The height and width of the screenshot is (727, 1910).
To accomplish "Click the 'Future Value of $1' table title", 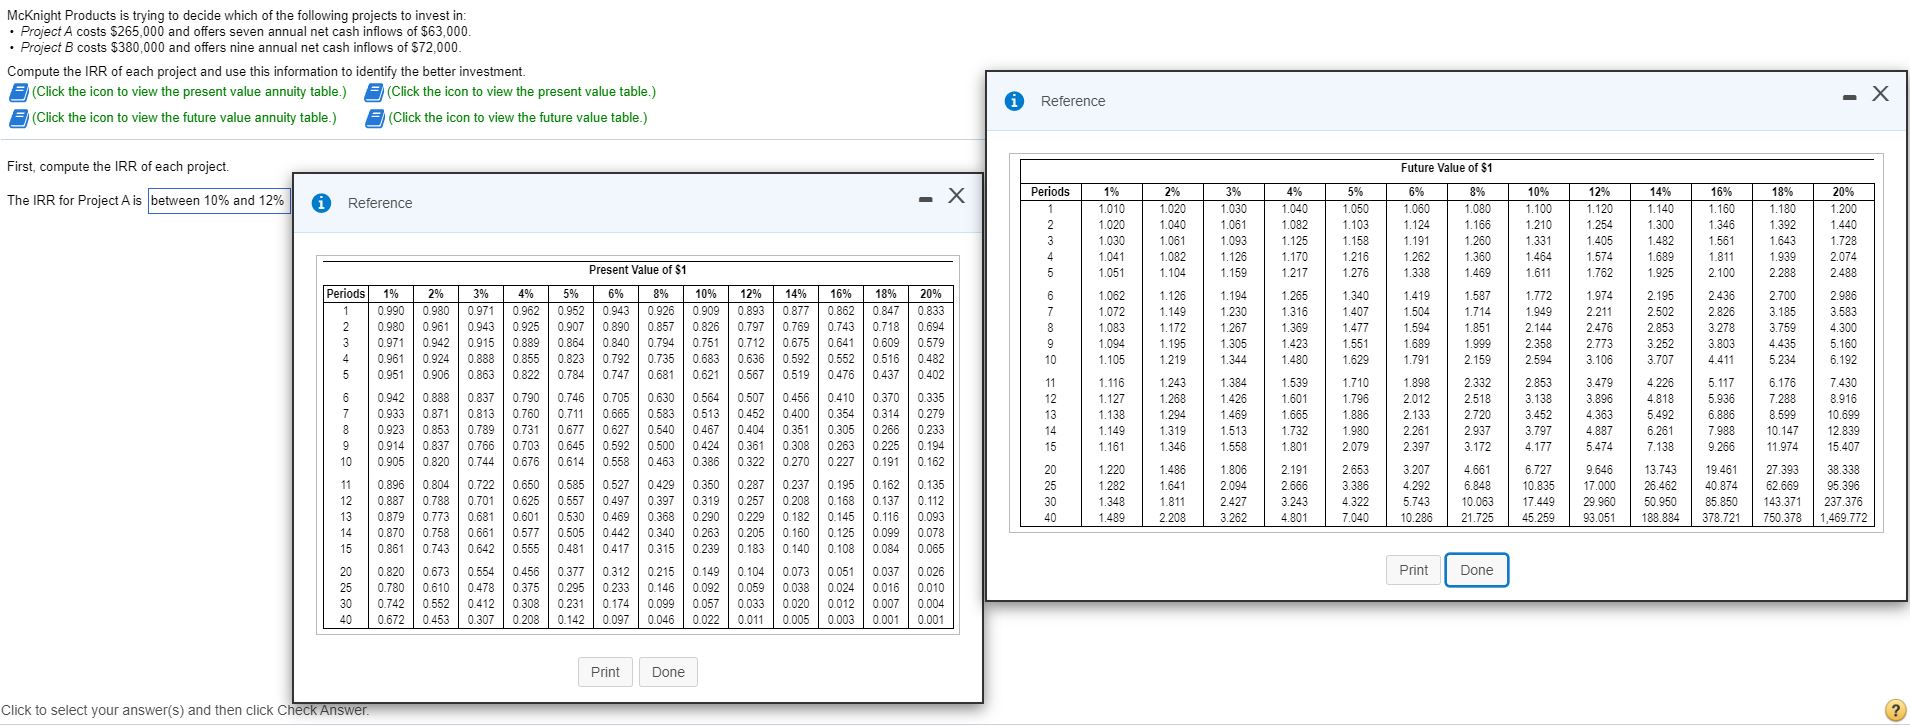I will click(x=1446, y=168).
